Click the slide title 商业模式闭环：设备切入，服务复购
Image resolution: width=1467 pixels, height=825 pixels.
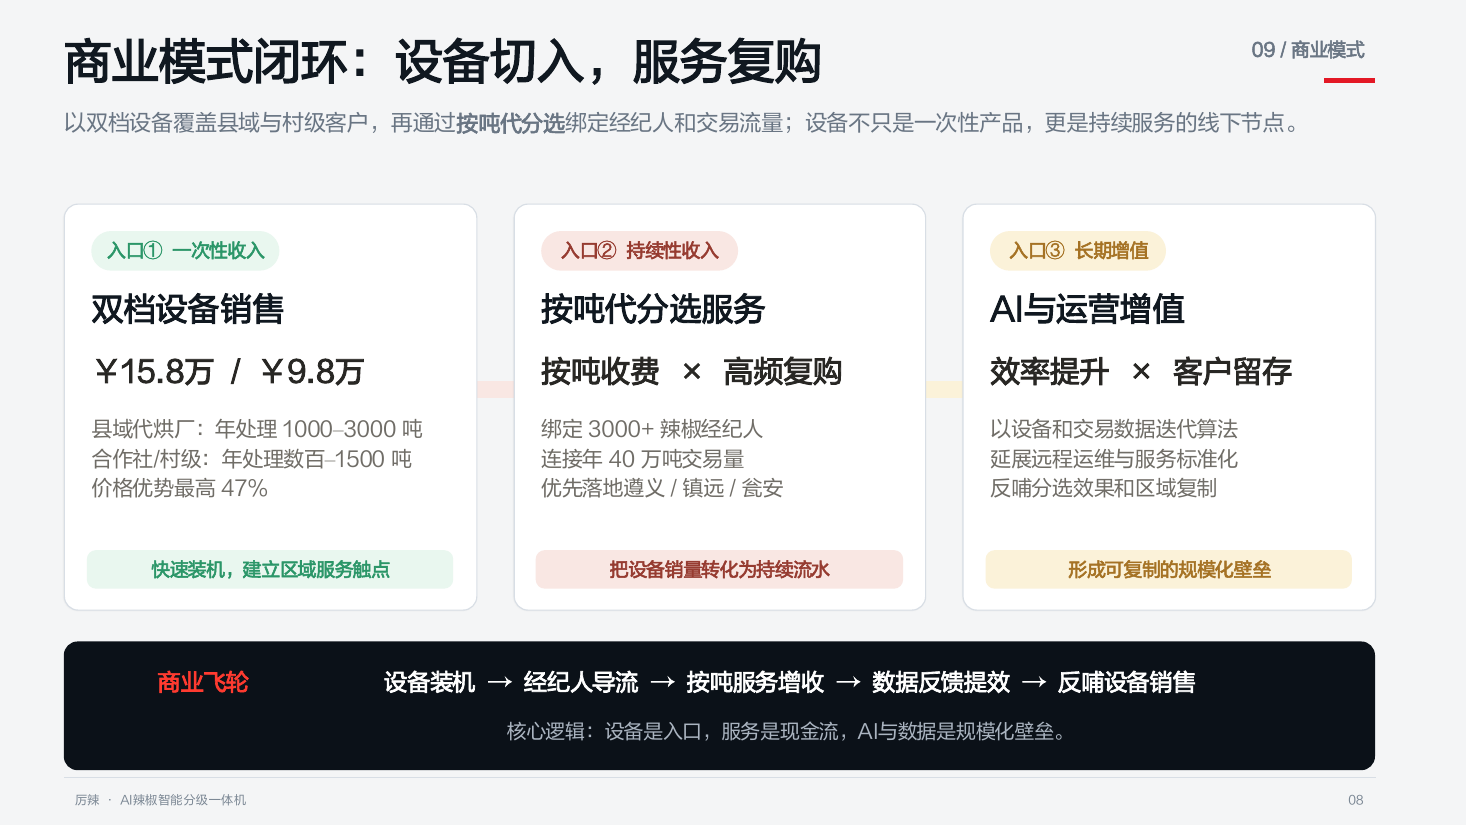pyautogui.click(x=442, y=62)
